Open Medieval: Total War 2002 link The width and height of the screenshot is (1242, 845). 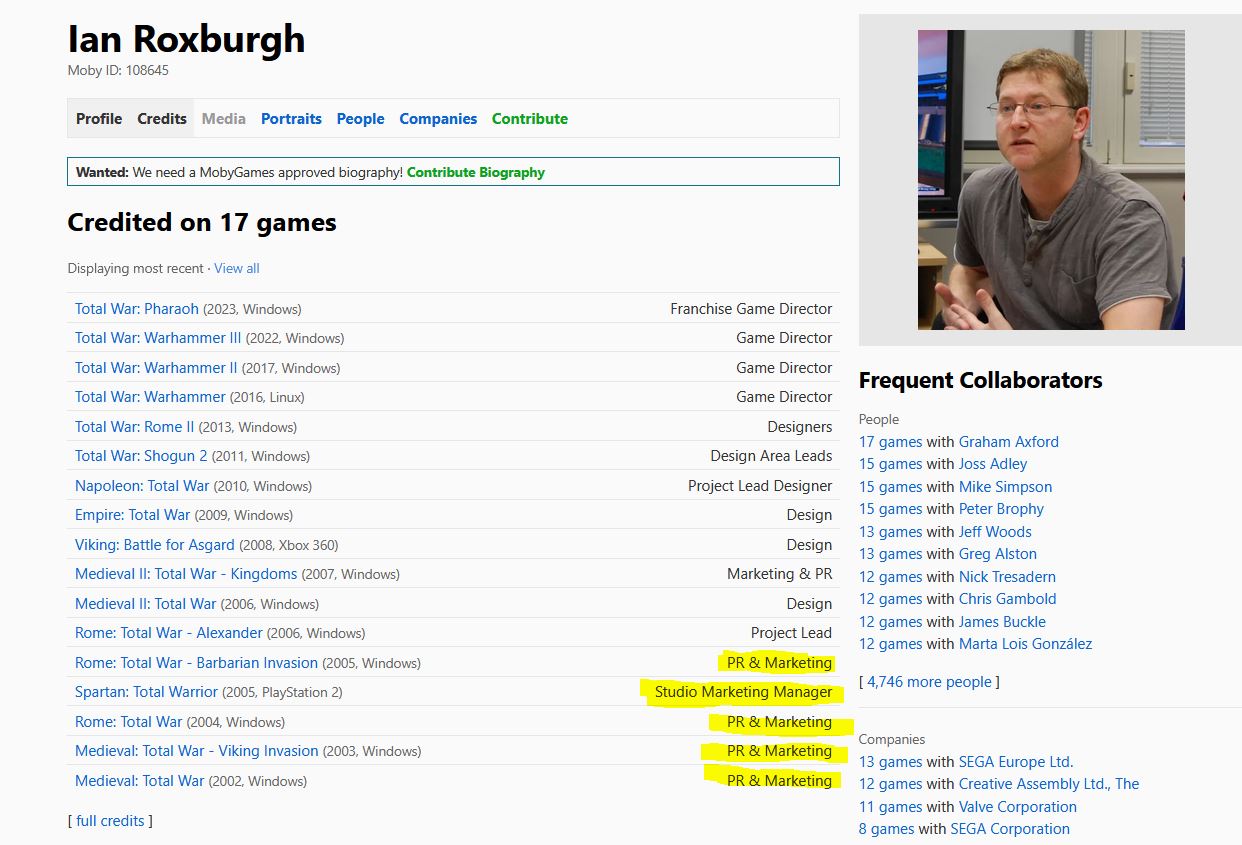[x=139, y=781]
